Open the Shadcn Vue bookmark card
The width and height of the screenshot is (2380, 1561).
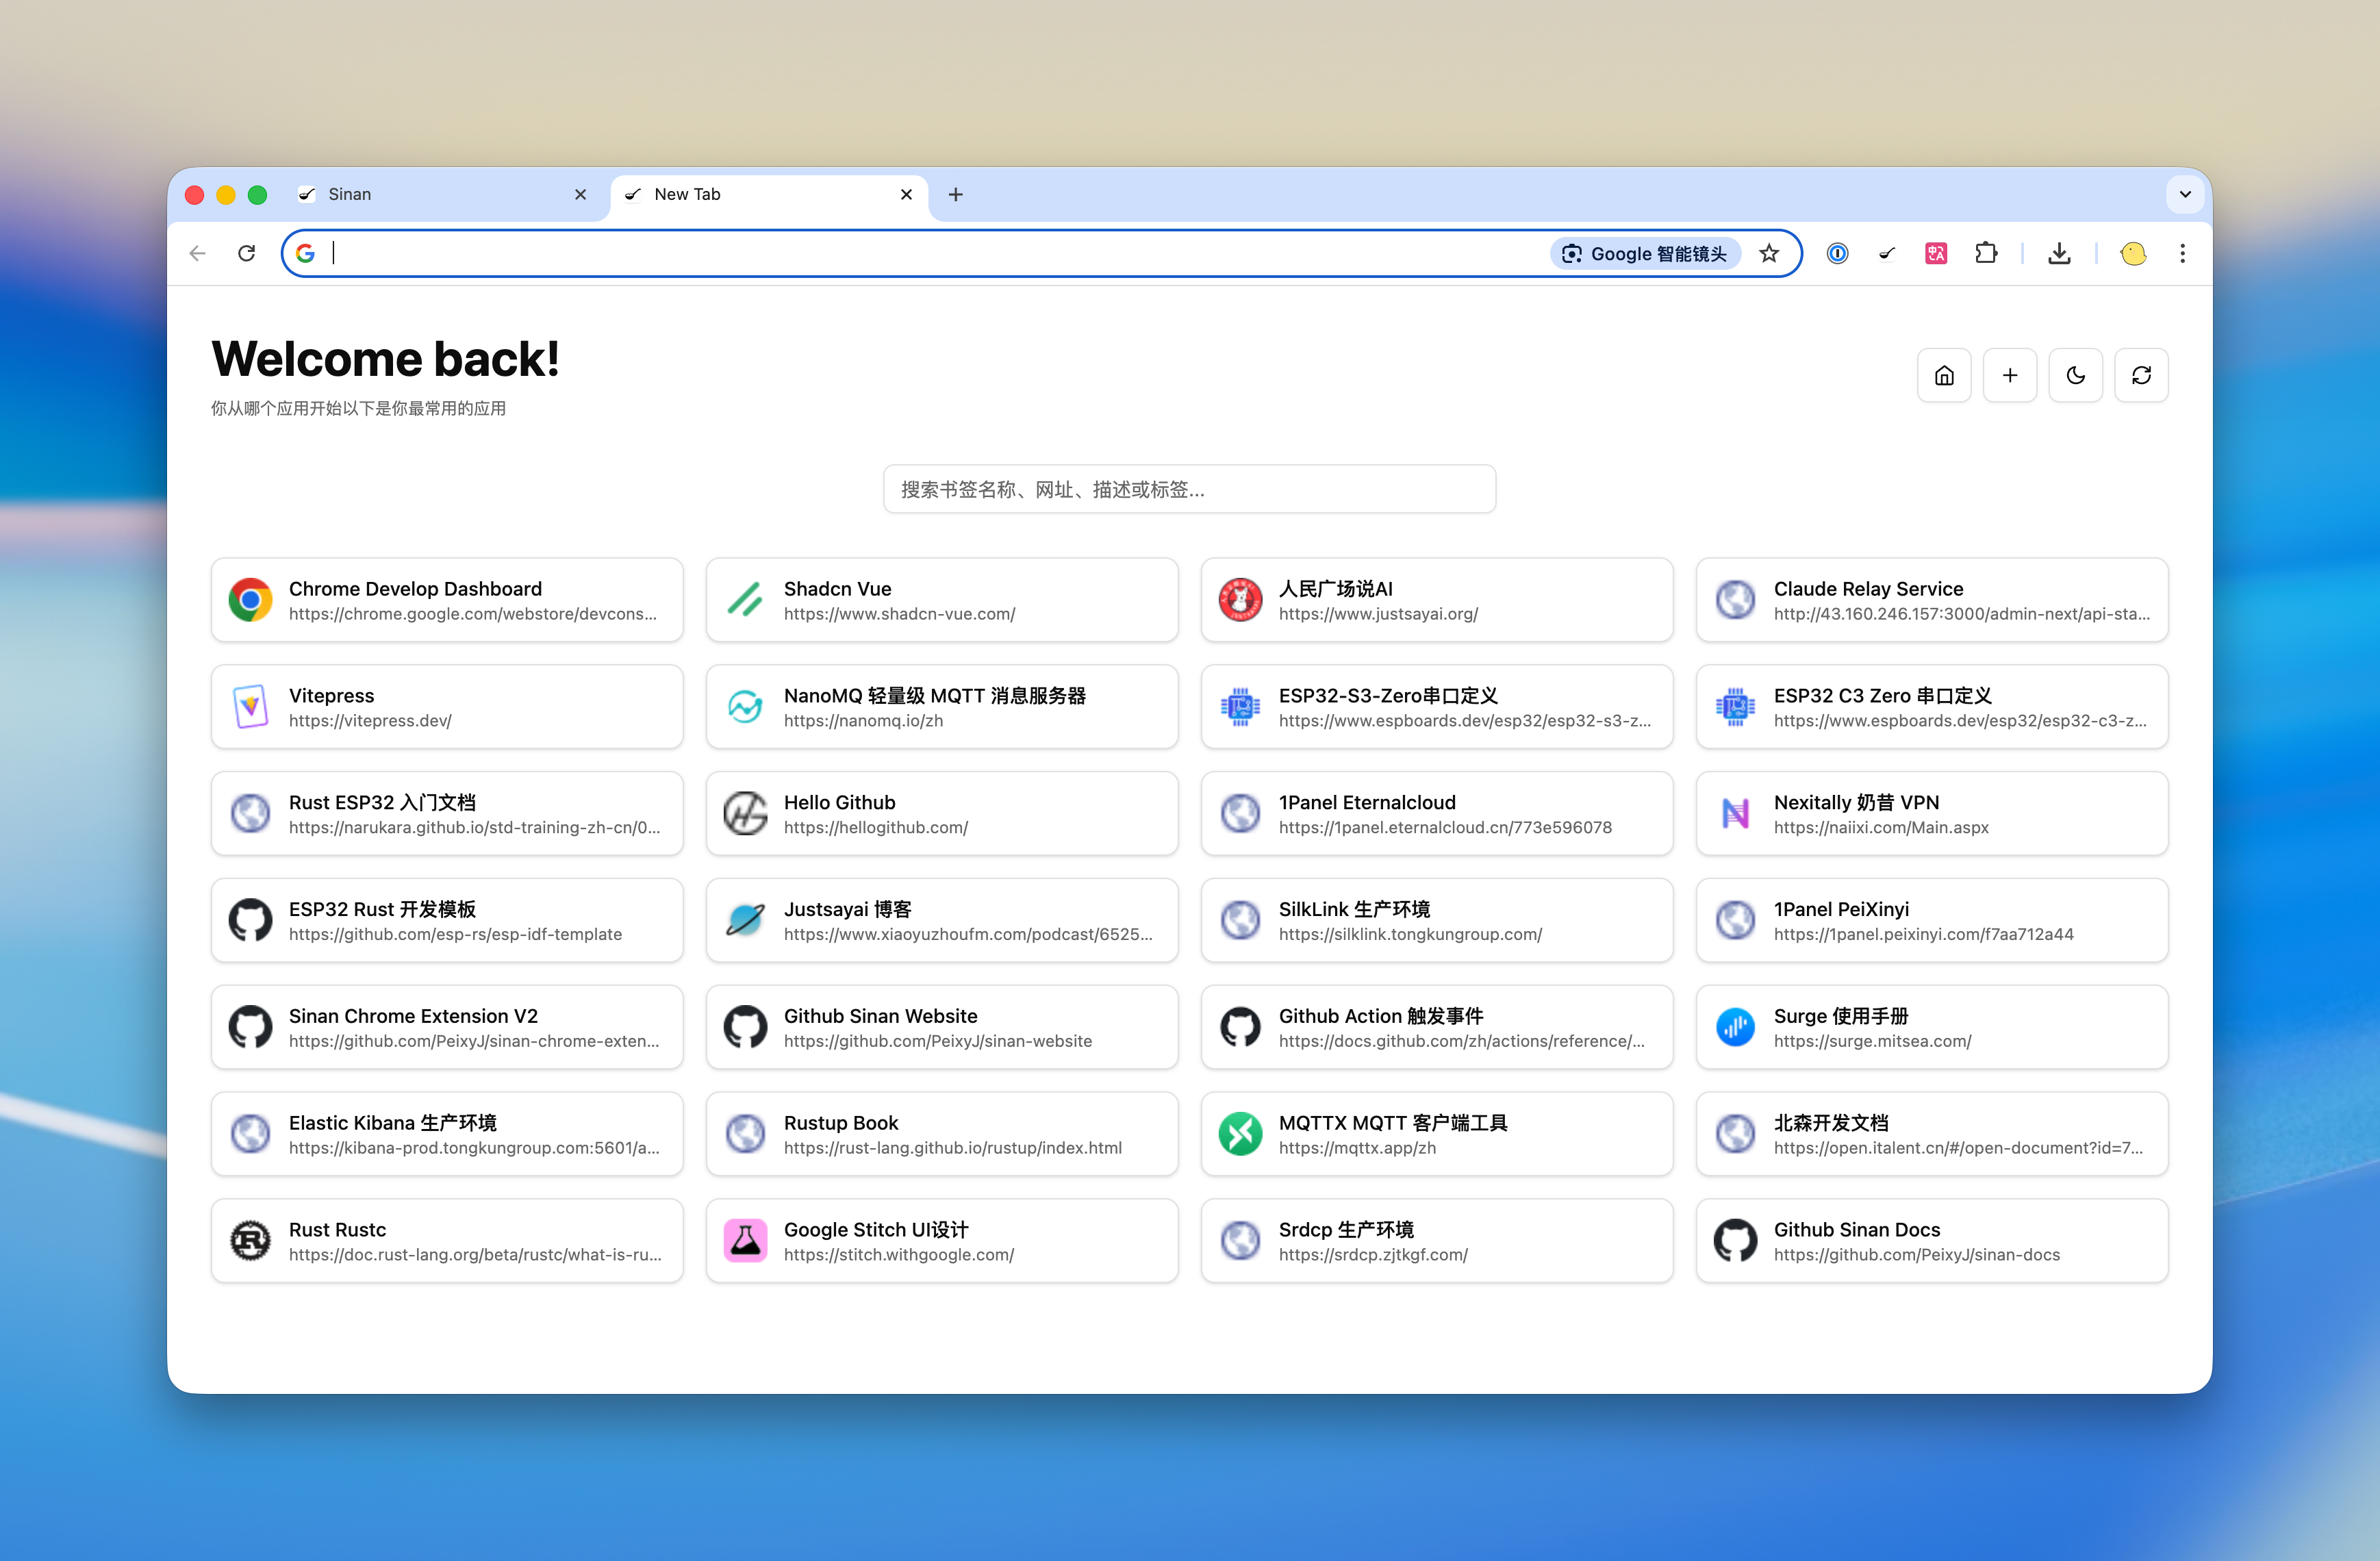tap(941, 600)
